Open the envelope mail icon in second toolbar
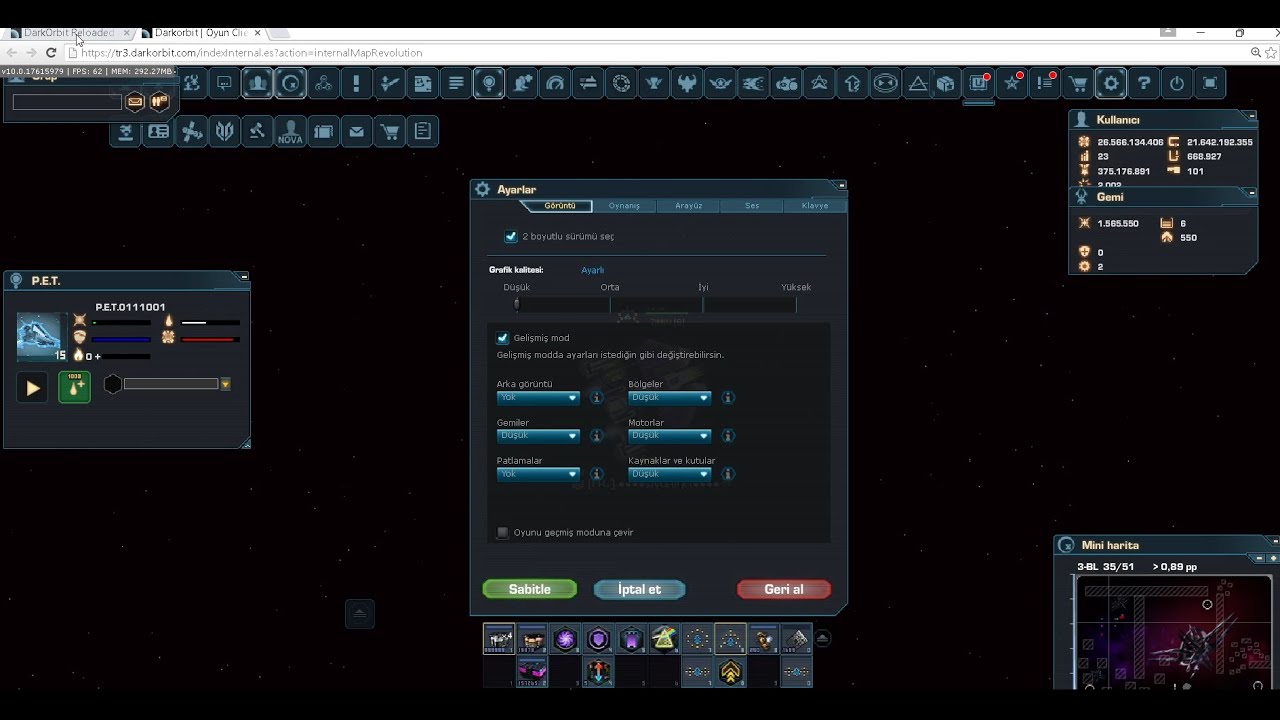The width and height of the screenshot is (1280, 720). (356, 131)
